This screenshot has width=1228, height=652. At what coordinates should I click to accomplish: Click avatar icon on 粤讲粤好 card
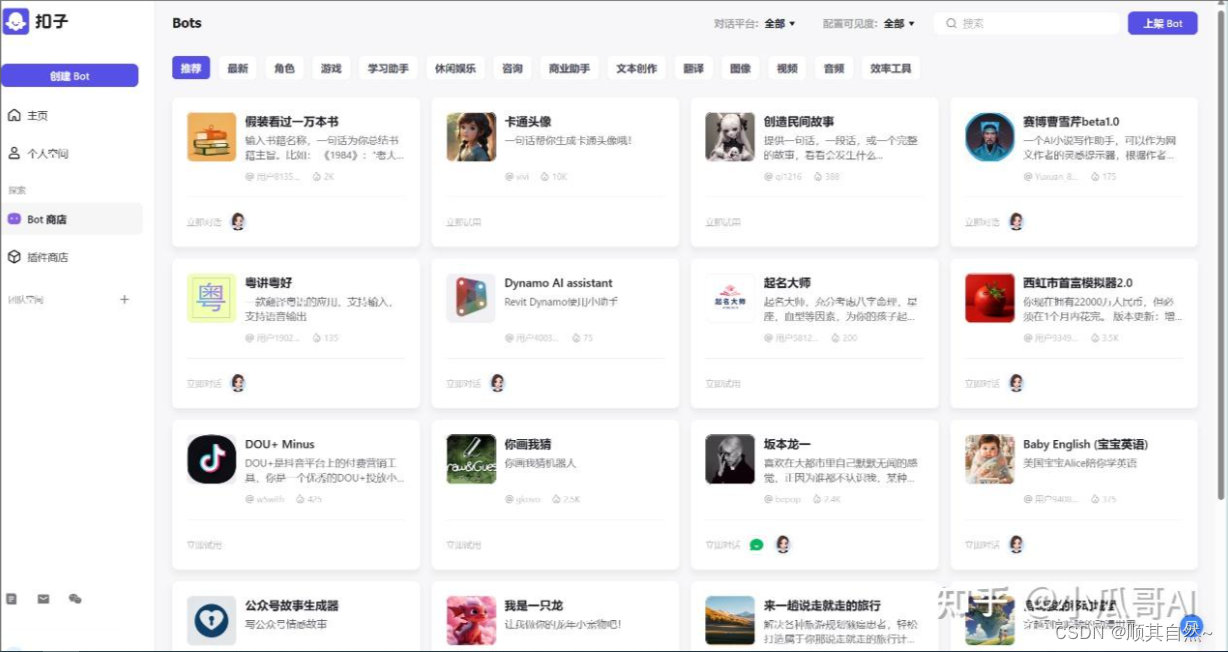(238, 383)
